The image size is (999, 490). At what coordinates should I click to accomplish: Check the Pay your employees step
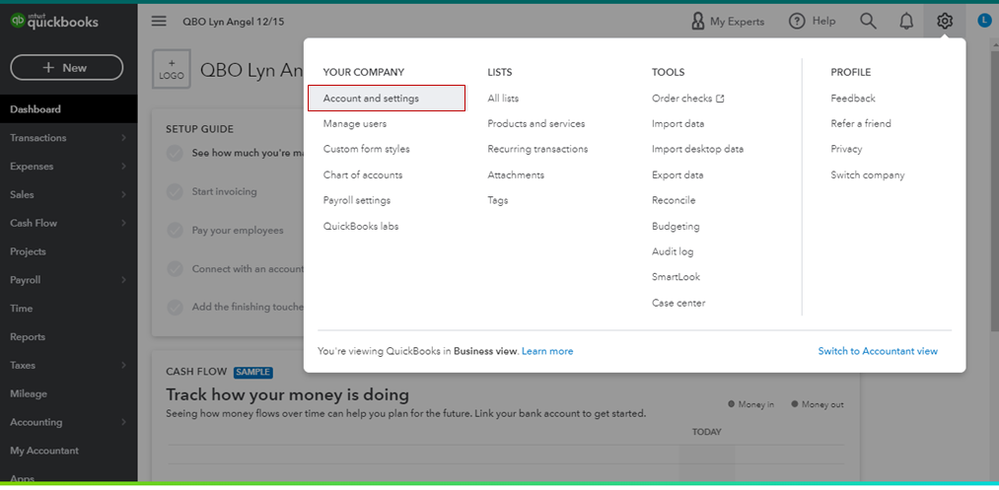tap(175, 230)
